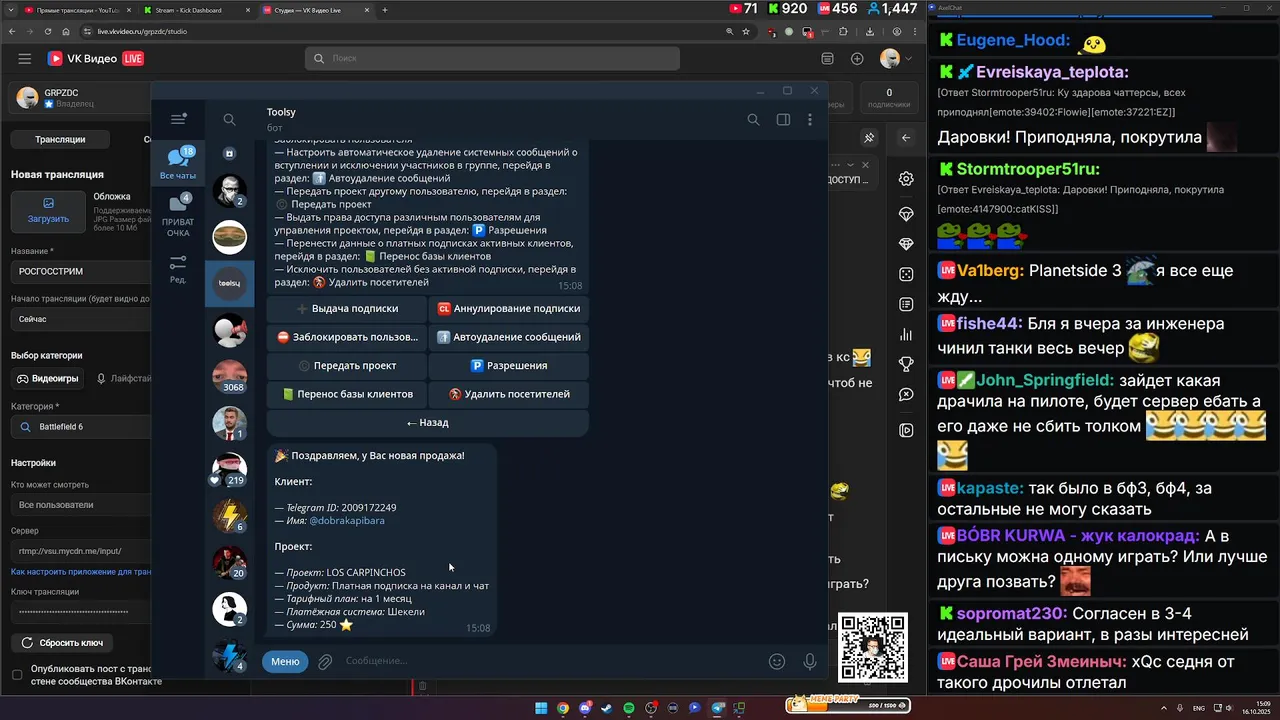
Task: Open Discord from the taskbar
Action: point(585,708)
